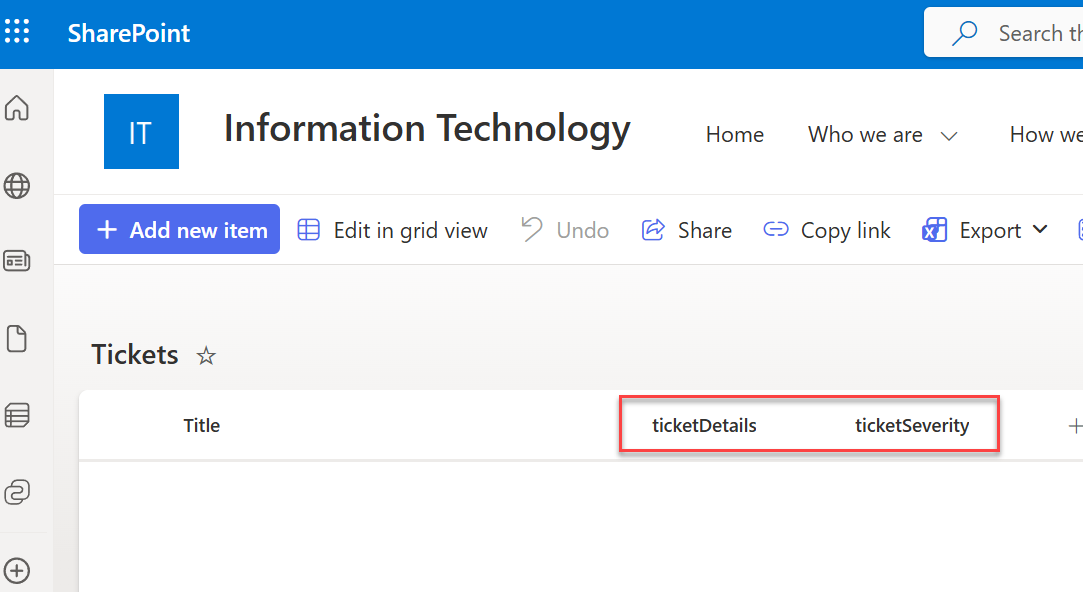Favorite the Tickets list with star
This screenshot has height=592, width=1083.
206,356
